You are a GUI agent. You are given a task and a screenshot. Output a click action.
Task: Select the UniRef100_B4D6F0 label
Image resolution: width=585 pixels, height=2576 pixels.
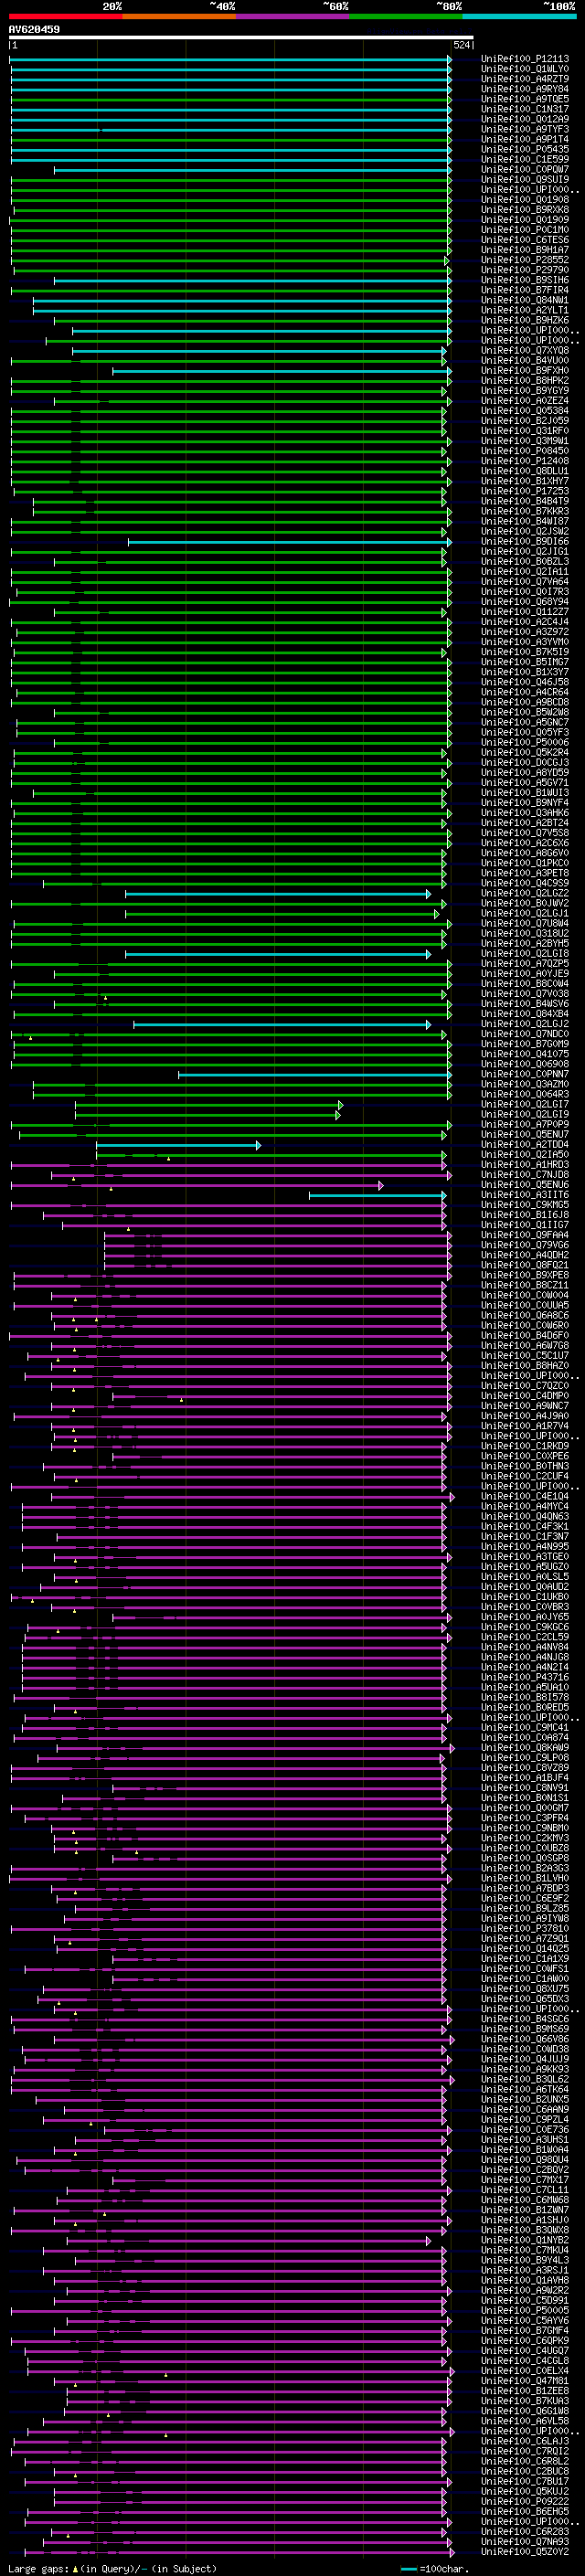pos(525,1336)
